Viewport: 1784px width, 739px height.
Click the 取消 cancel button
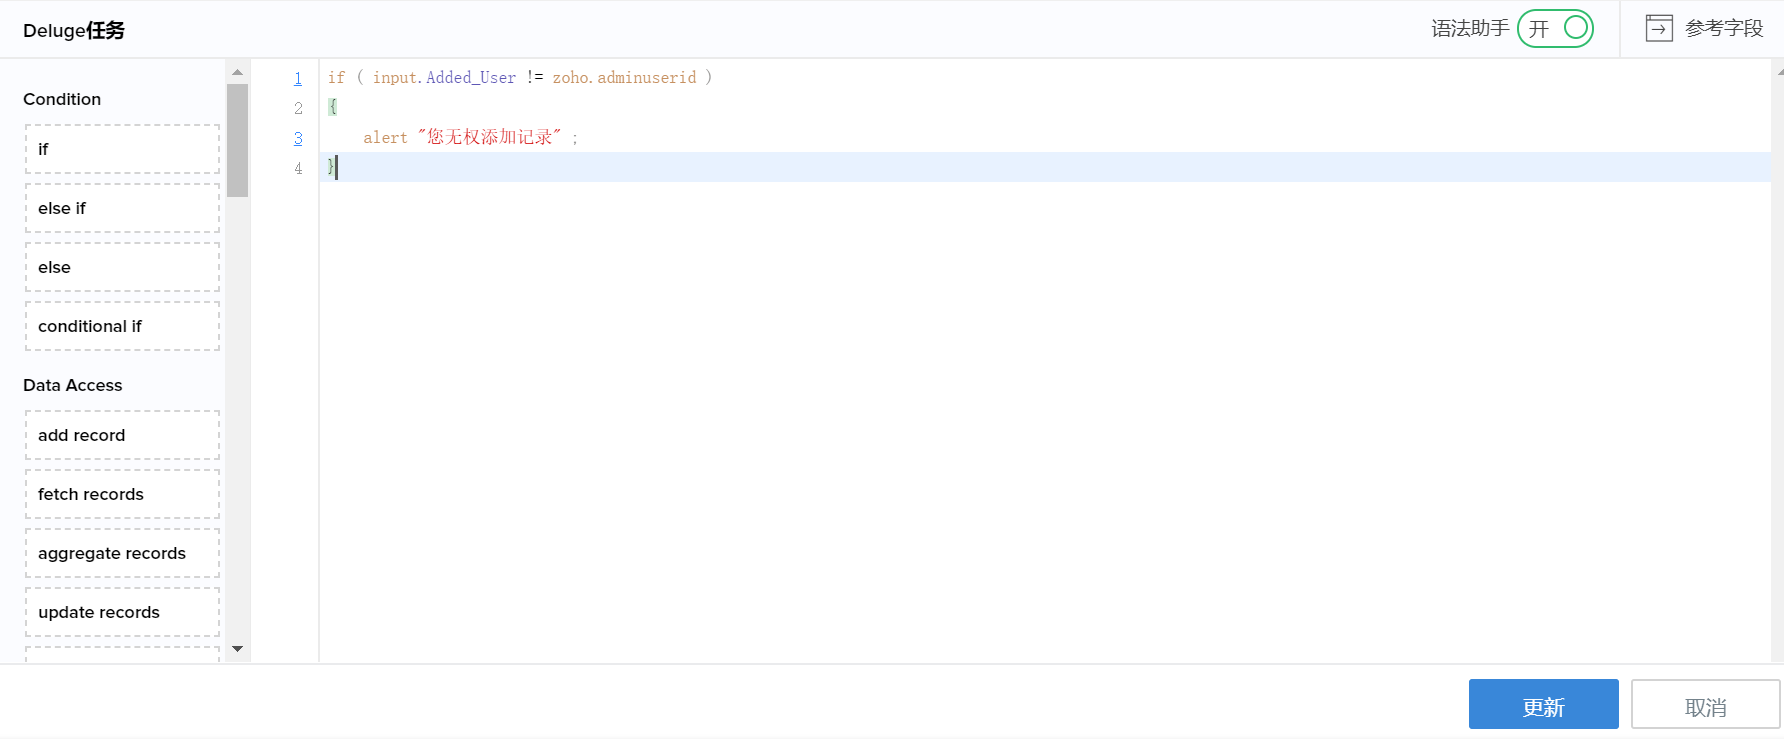tap(1705, 704)
